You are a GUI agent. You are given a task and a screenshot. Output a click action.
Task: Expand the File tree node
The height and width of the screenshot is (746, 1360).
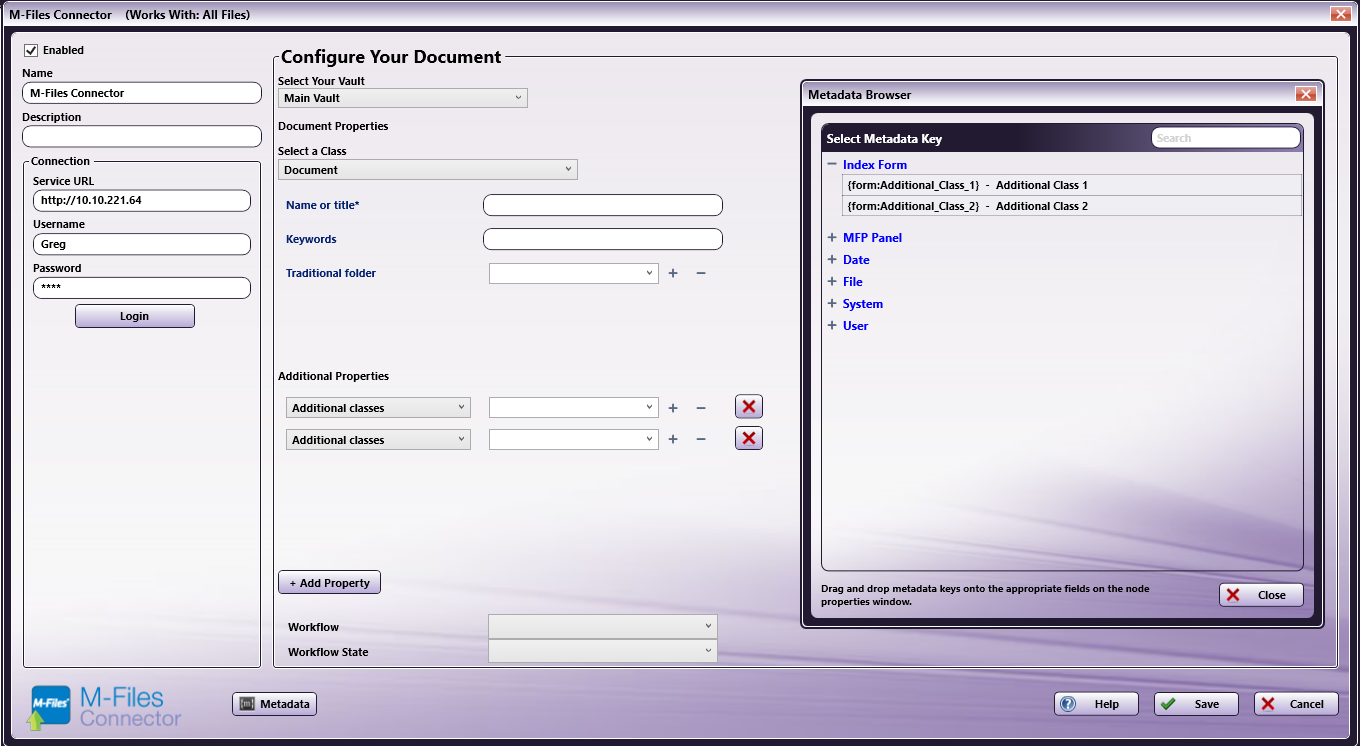(831, 282)
